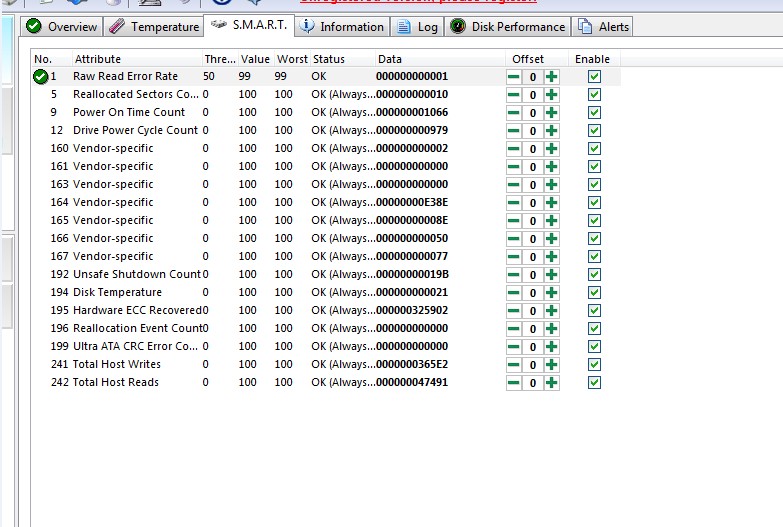The height and width of the screenshot is (527, 783).
Task: Toggle Enable checkbox for Total Host Reads
Action: coord(594,382)
